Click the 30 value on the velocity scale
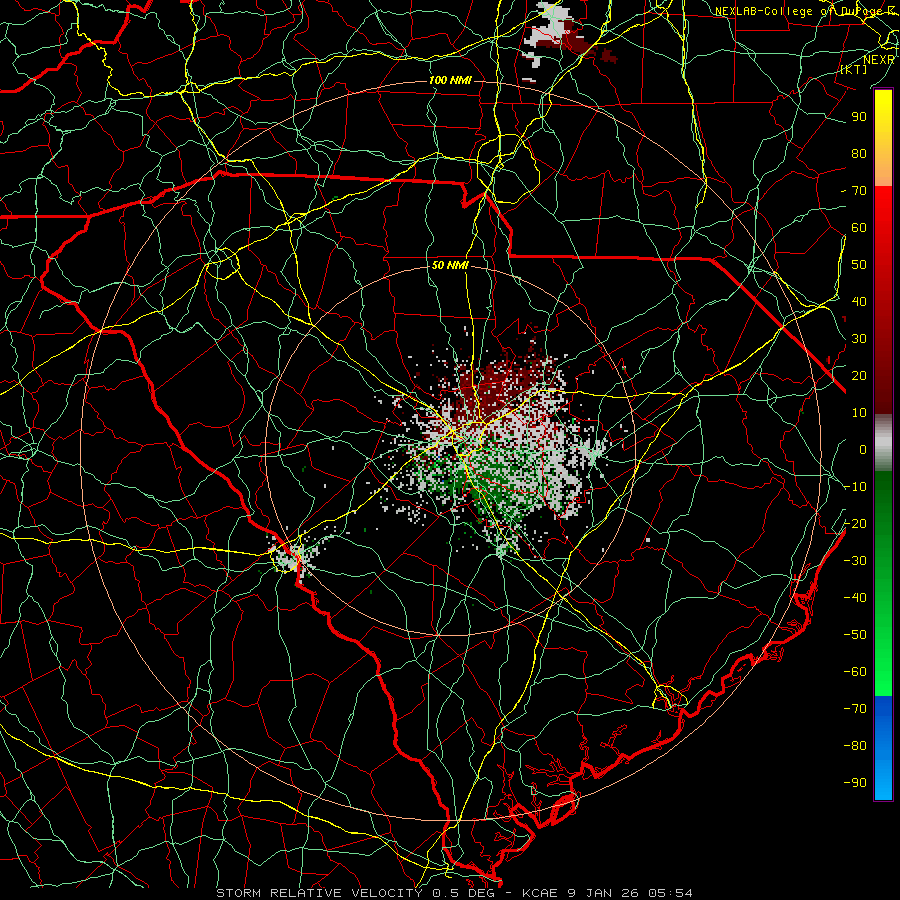The width and height of the screenshot is (900, 900). (x=859, y=339)
